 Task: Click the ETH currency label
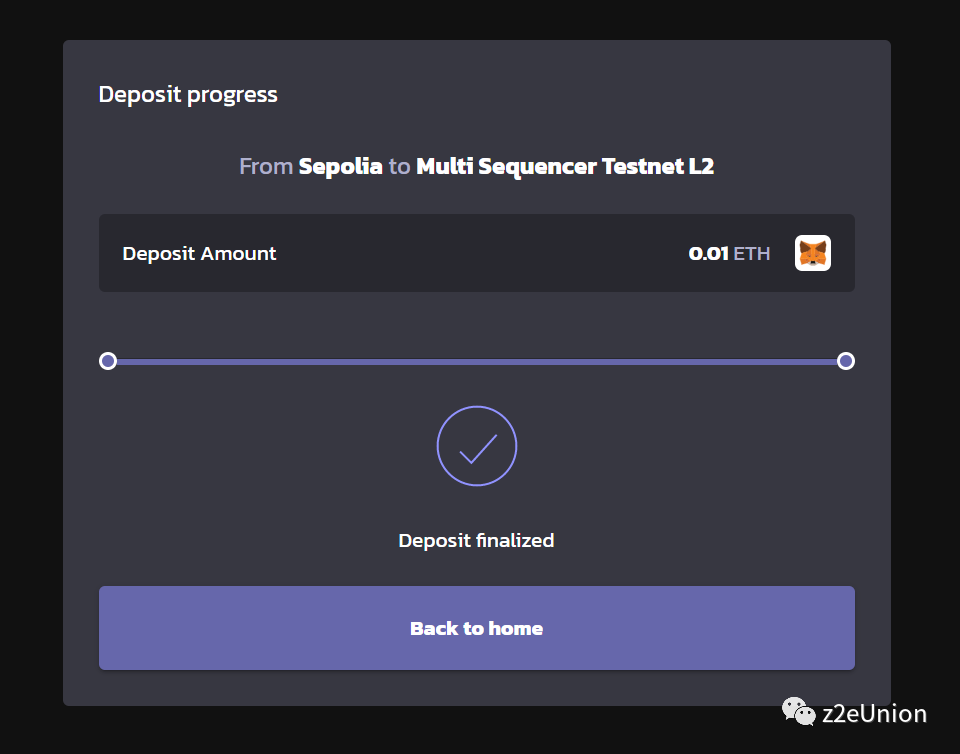point(752,254)
